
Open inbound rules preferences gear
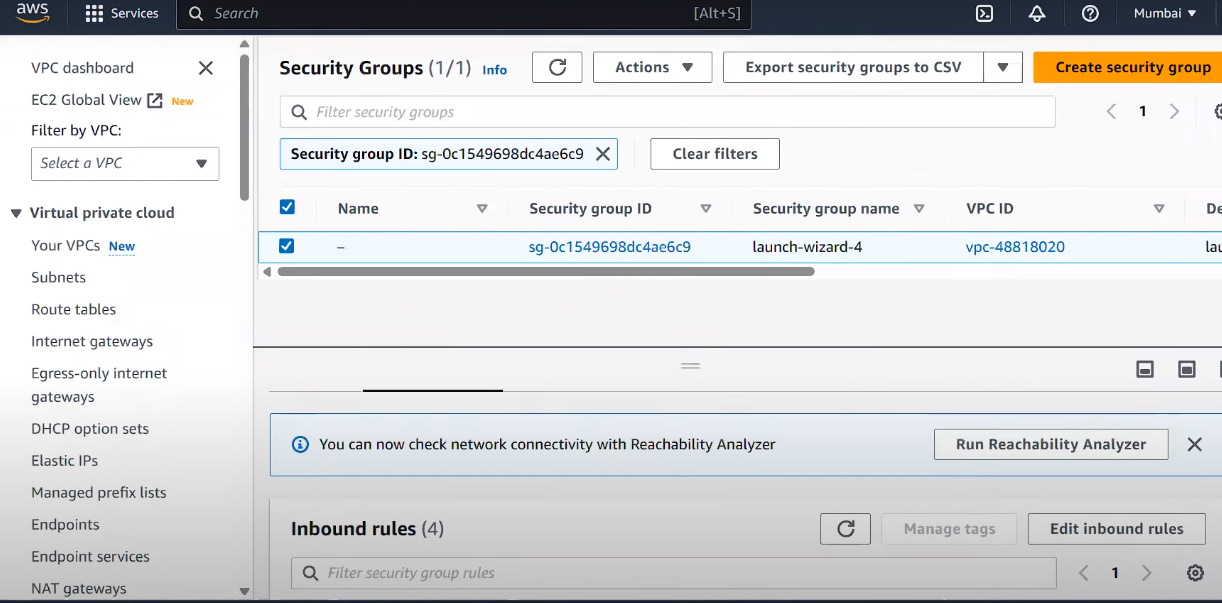coord(1195,573)
